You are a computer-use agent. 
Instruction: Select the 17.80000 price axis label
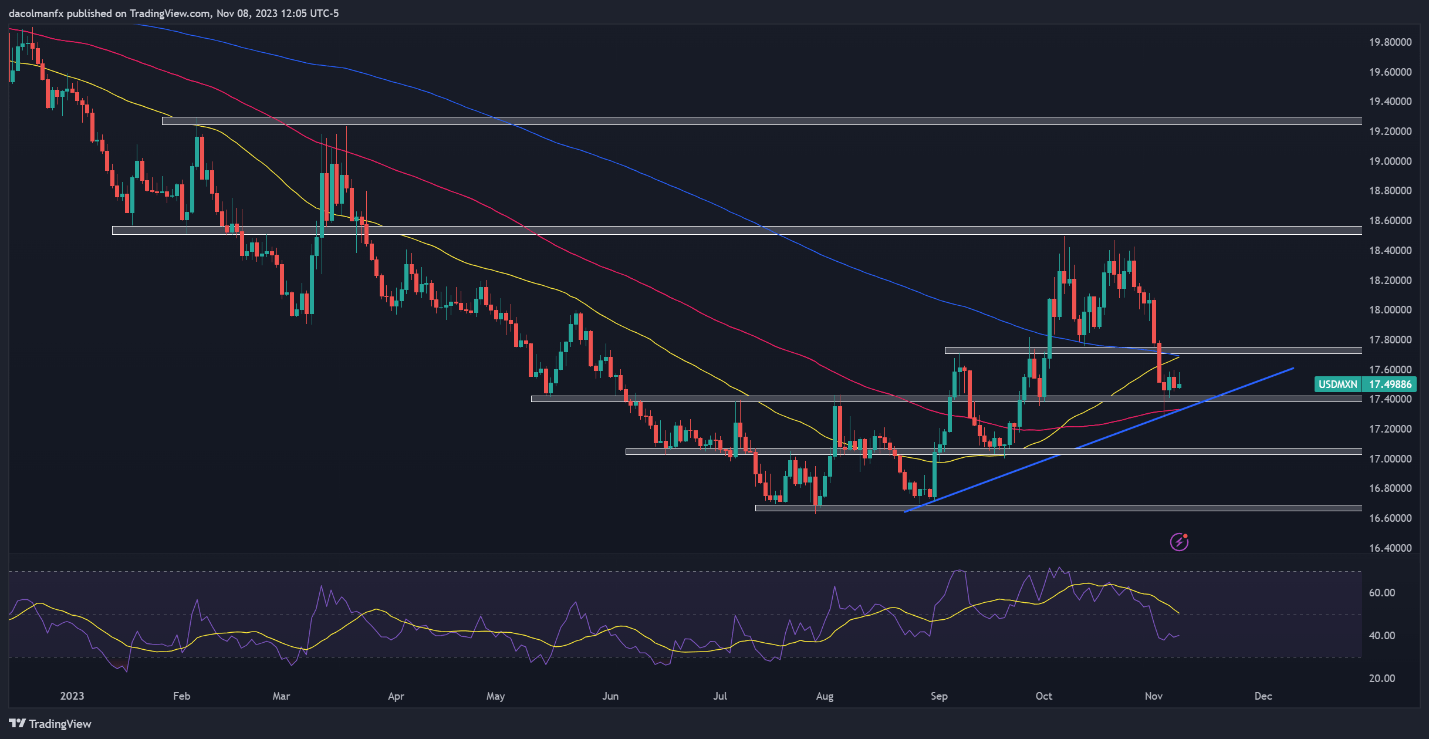tap(1391, 340)
